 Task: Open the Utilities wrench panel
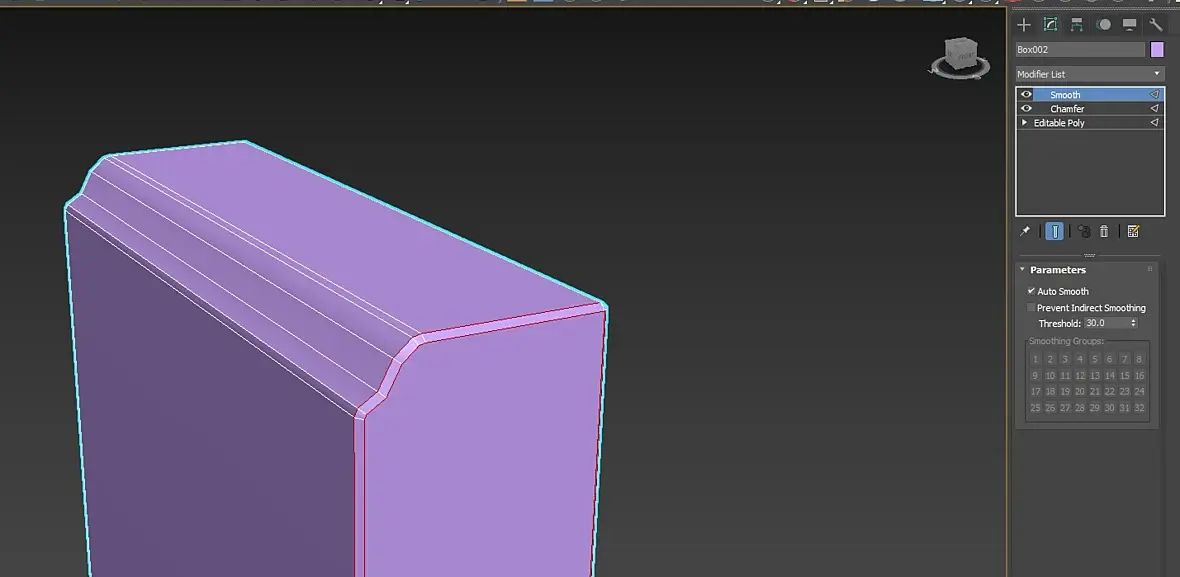tap(1156, 25)
